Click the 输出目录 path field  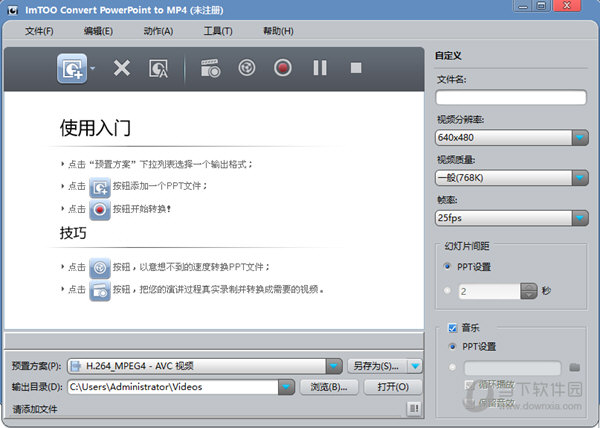coord(173,387)
